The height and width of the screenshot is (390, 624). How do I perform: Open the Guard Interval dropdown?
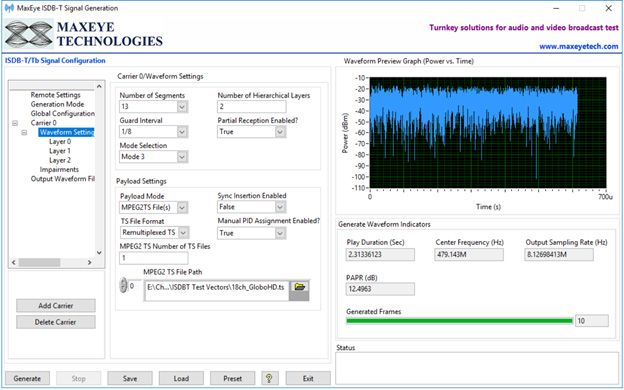[182, 132]
